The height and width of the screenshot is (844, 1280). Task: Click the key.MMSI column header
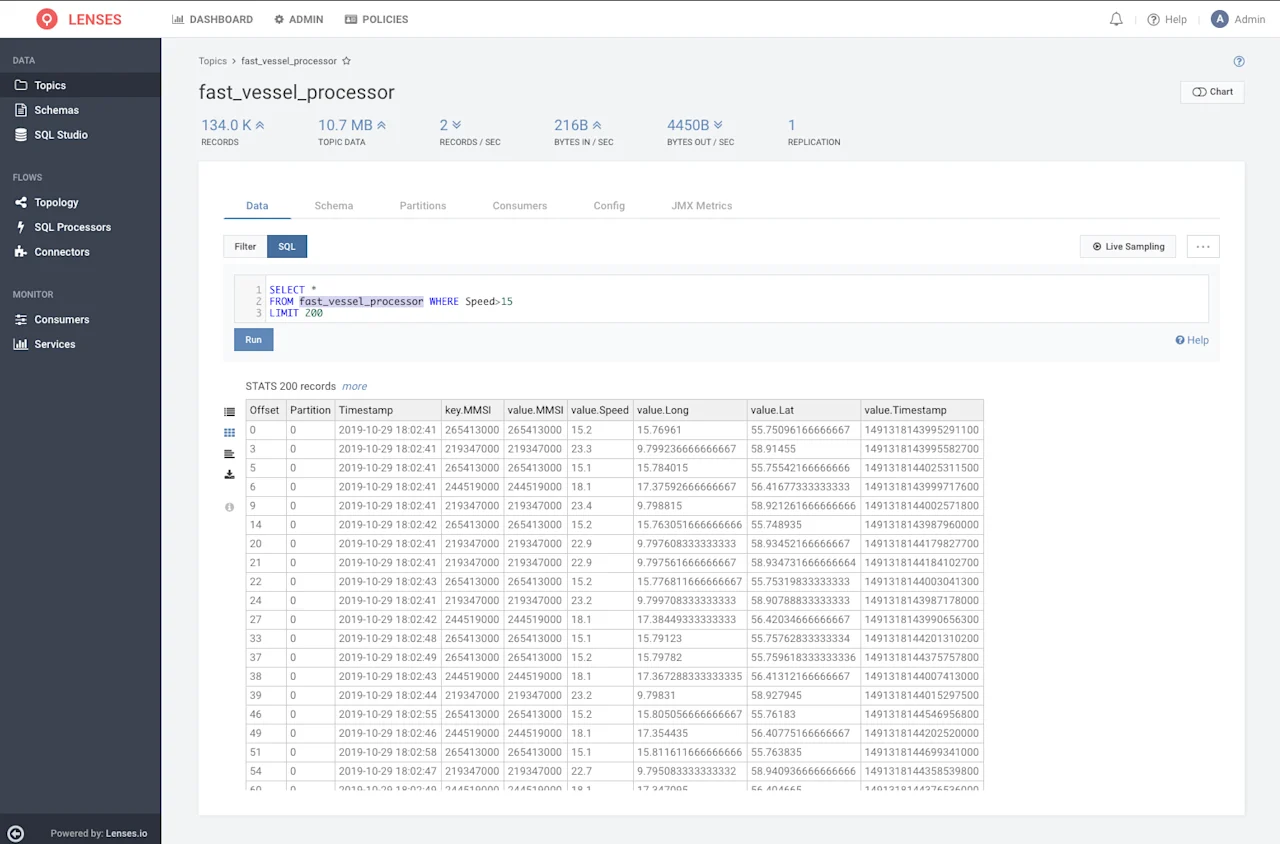coord(472,410)
